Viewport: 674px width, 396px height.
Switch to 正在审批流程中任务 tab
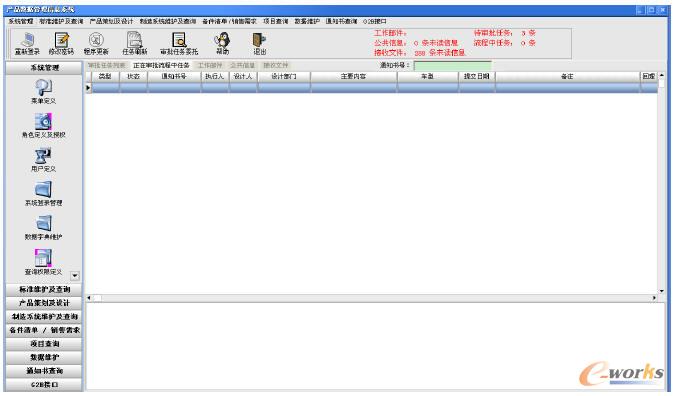(x=161, y=65)
